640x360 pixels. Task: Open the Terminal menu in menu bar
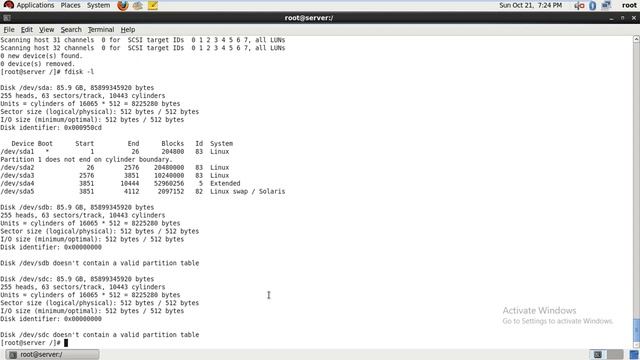tap(101, 29)
